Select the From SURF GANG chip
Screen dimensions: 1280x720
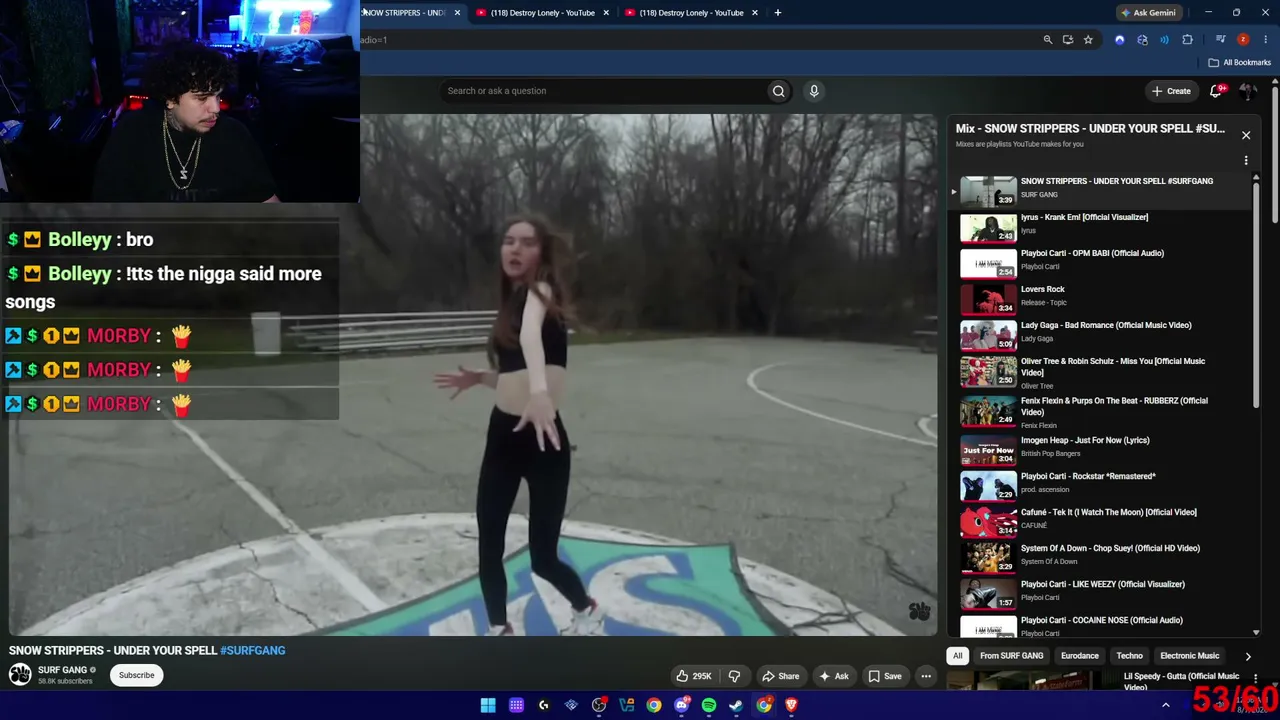click(1011, 656)
